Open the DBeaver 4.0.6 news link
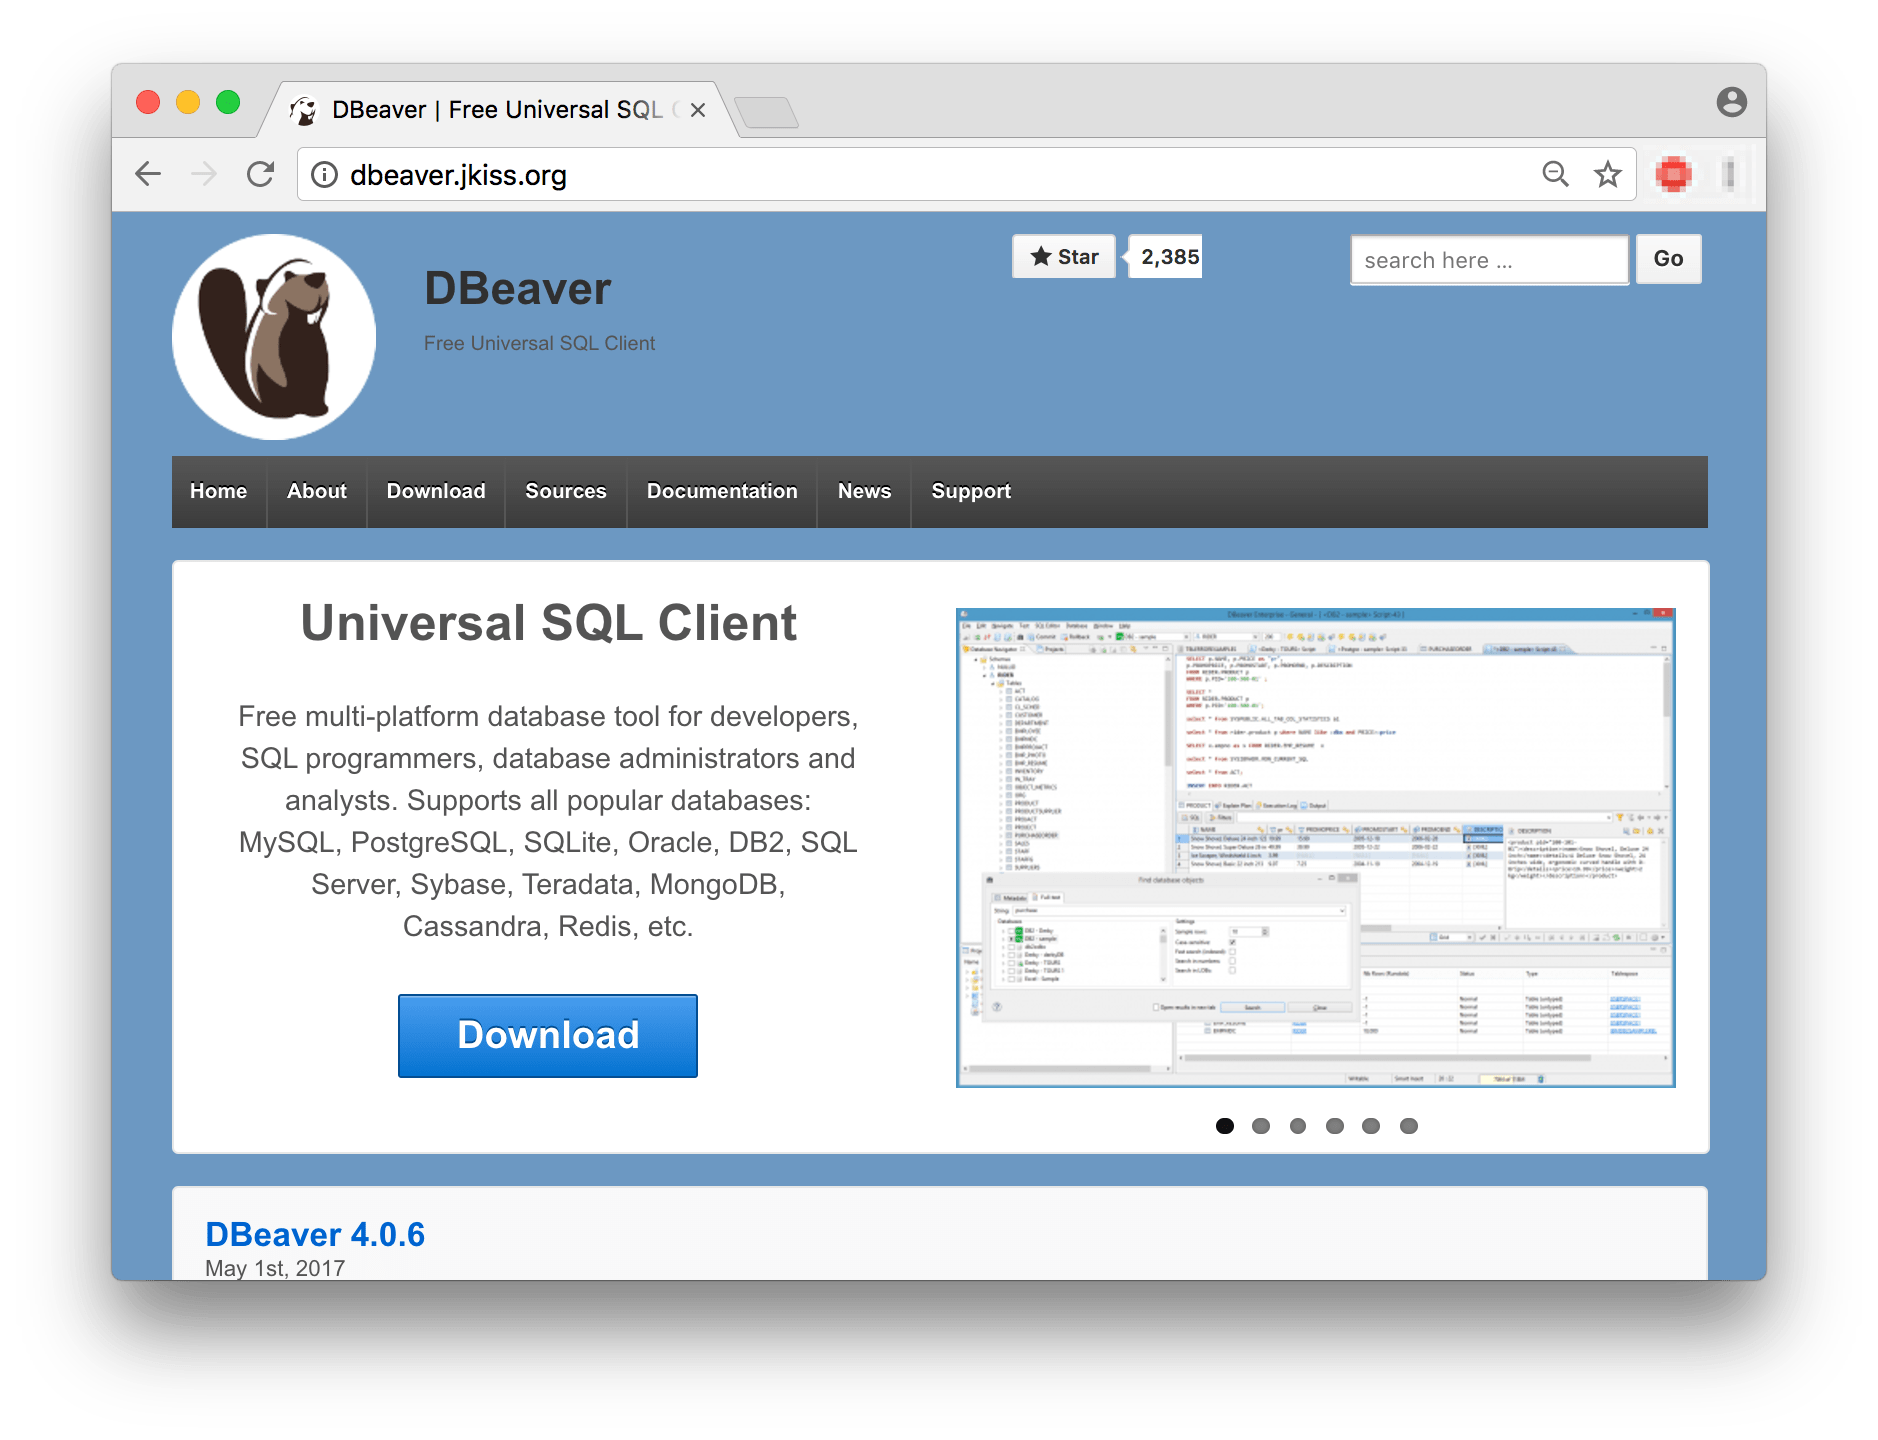Viewport: 1878px width, 1440px height. tap(315, 1234)
